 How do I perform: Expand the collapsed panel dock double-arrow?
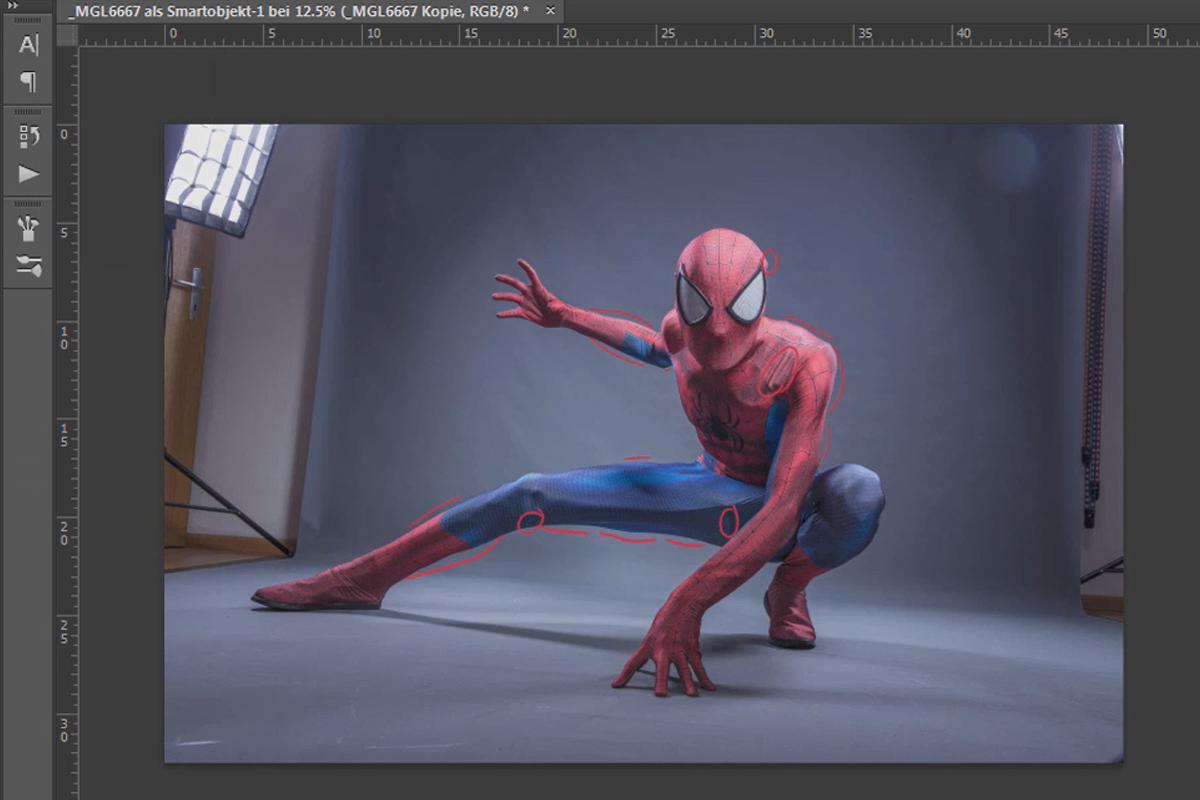13,5
